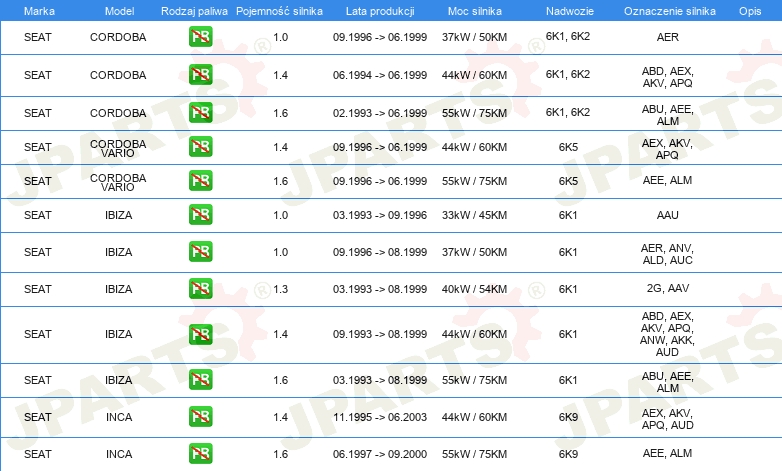Click engine codes cell ending with AUD for Ibiza
Screen dimensions: 782x471
(x=667, y=334)
